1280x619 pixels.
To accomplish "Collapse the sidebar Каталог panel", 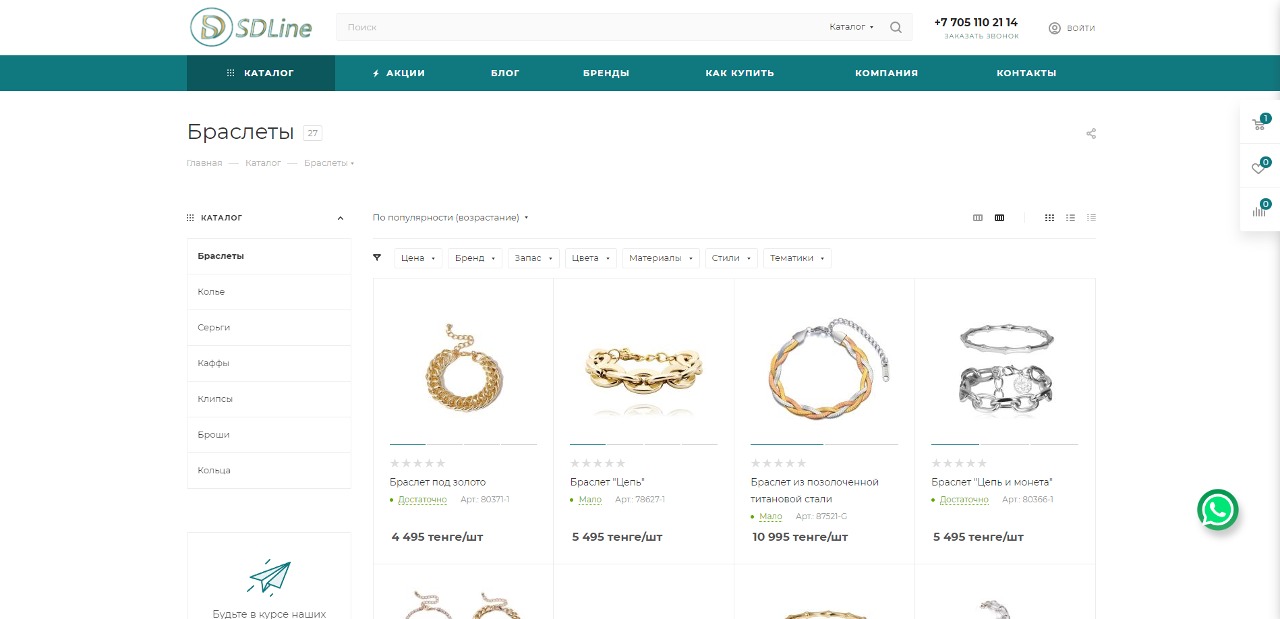I will coord(340,218).
